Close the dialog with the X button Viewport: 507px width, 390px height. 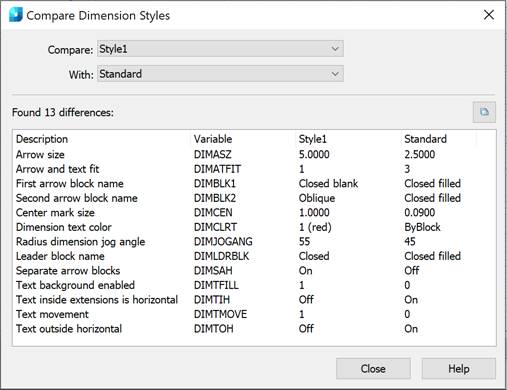pos(489,15)
